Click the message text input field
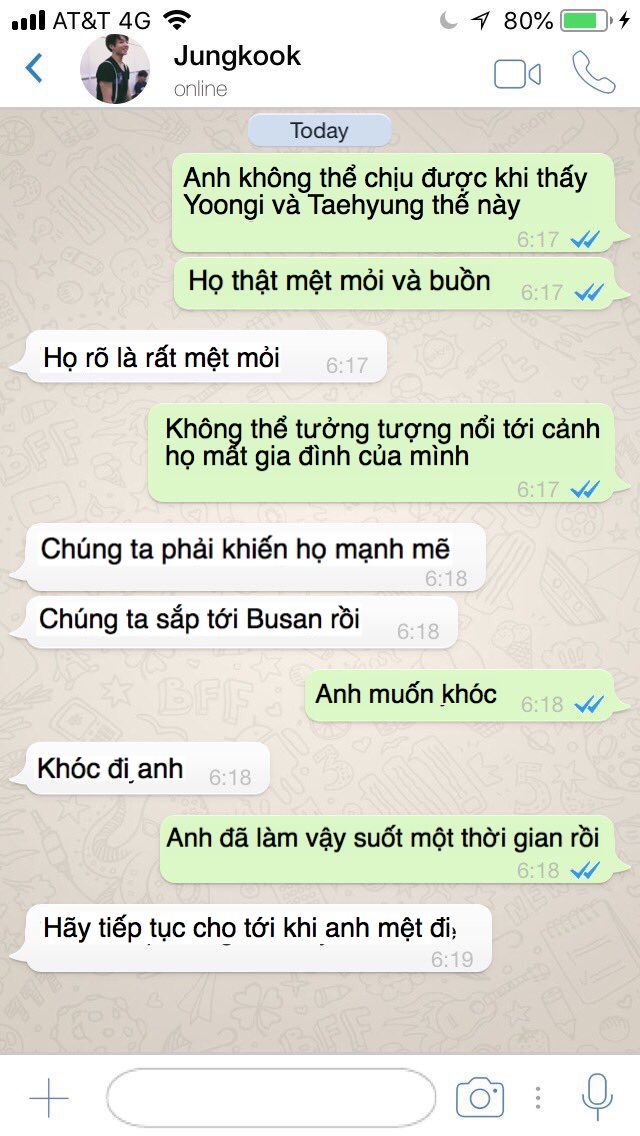Viewport: 640px width, 1136px height. point(271,1097)
